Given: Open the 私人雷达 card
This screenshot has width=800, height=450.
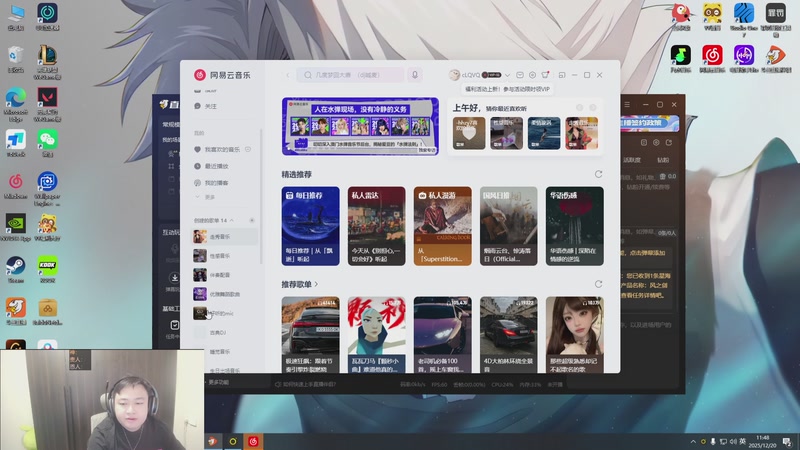Looking at the screenshot, I should click(377, 226).
